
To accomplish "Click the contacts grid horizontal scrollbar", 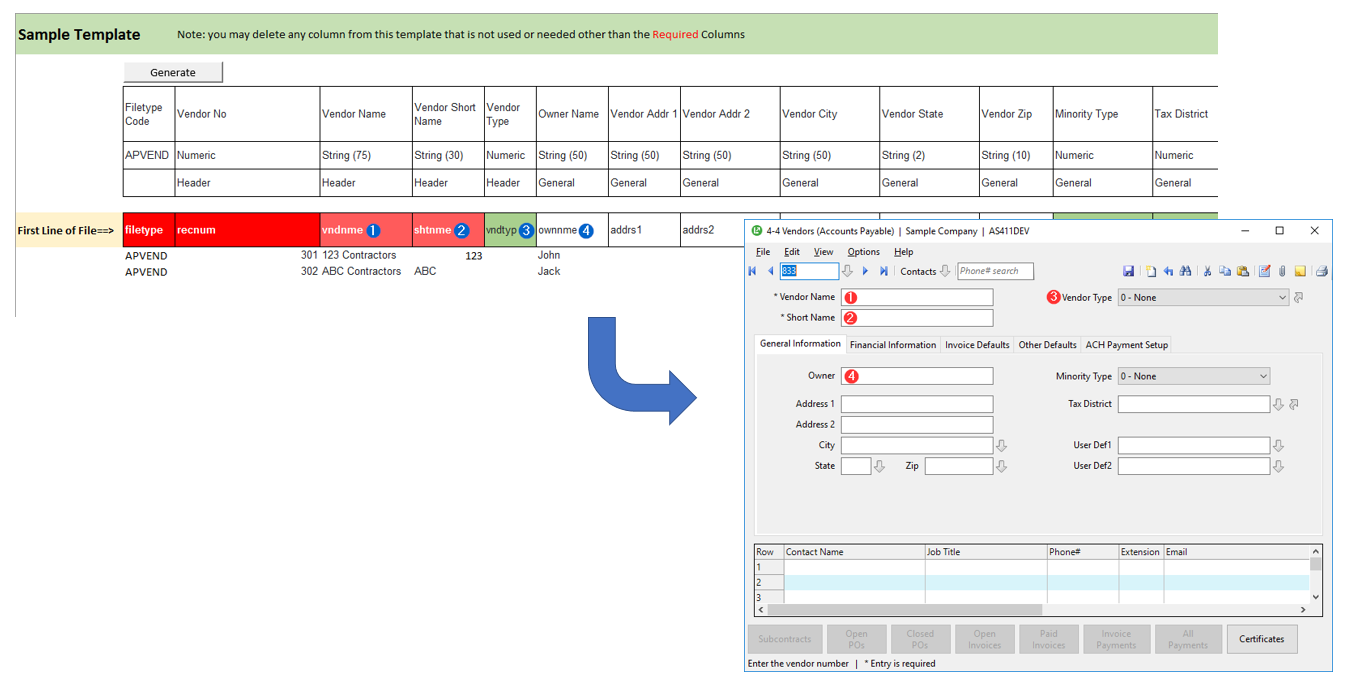I will [905, 609].
